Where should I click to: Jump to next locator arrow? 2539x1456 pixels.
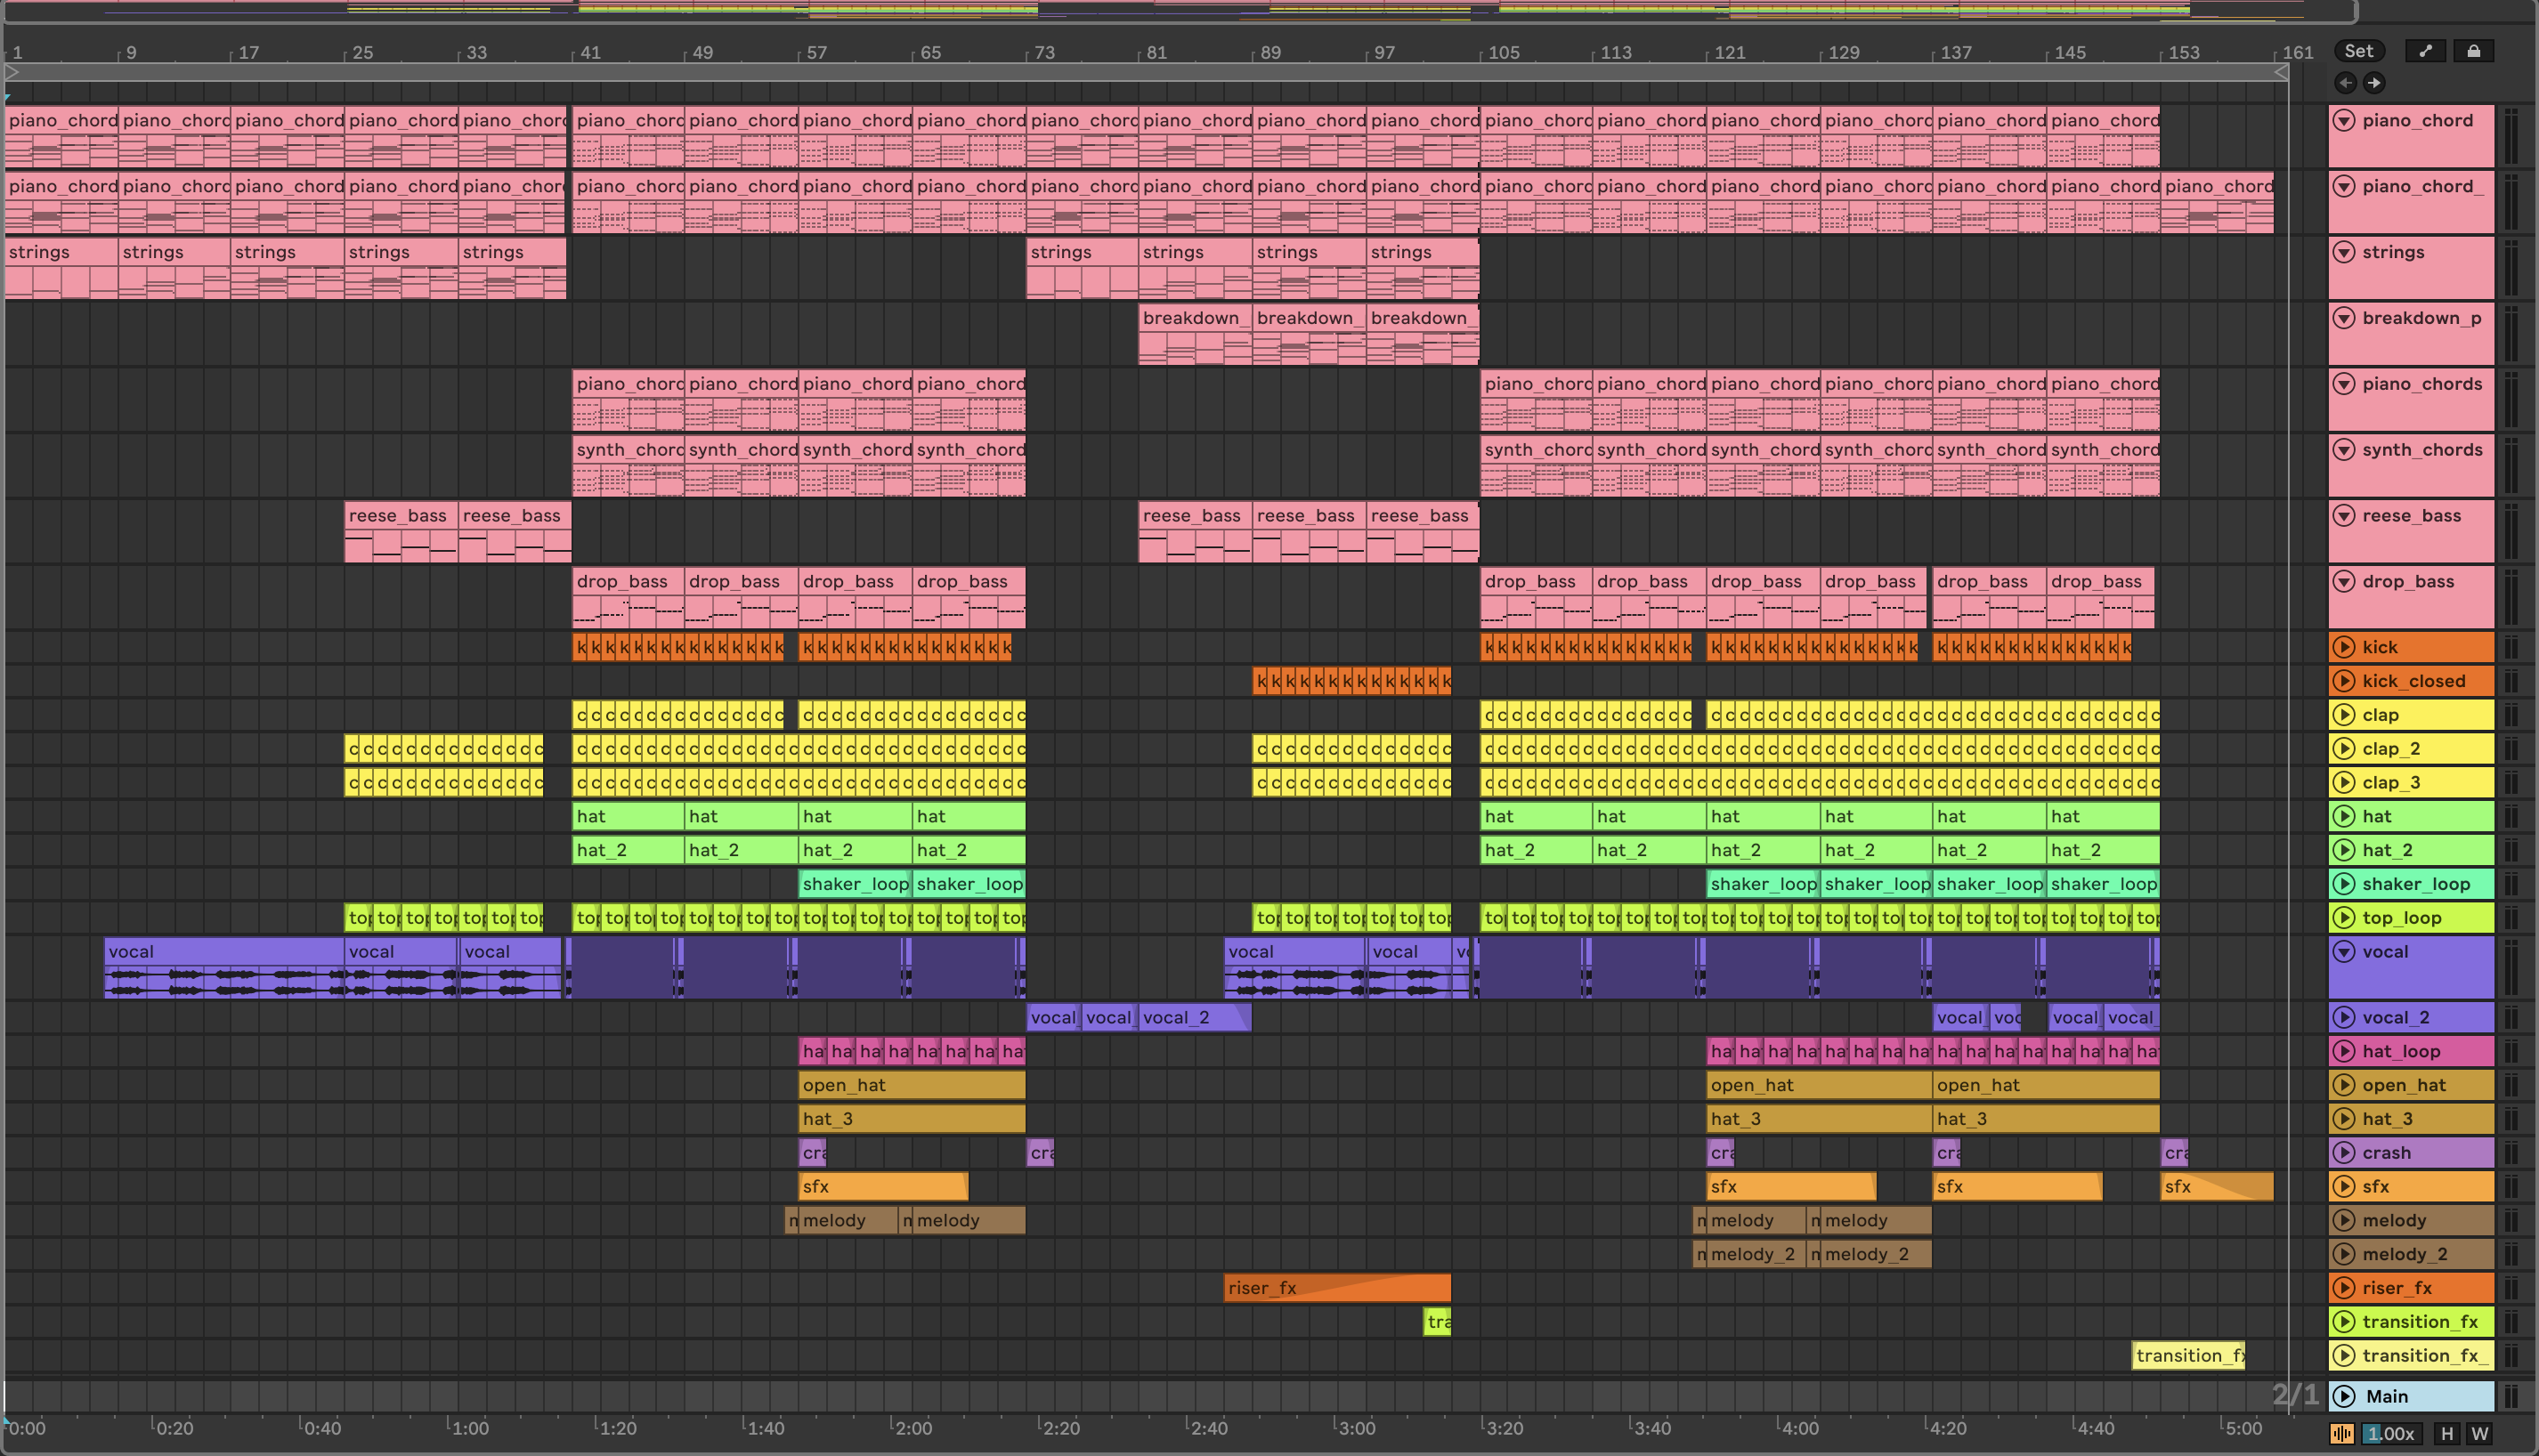2374,83
